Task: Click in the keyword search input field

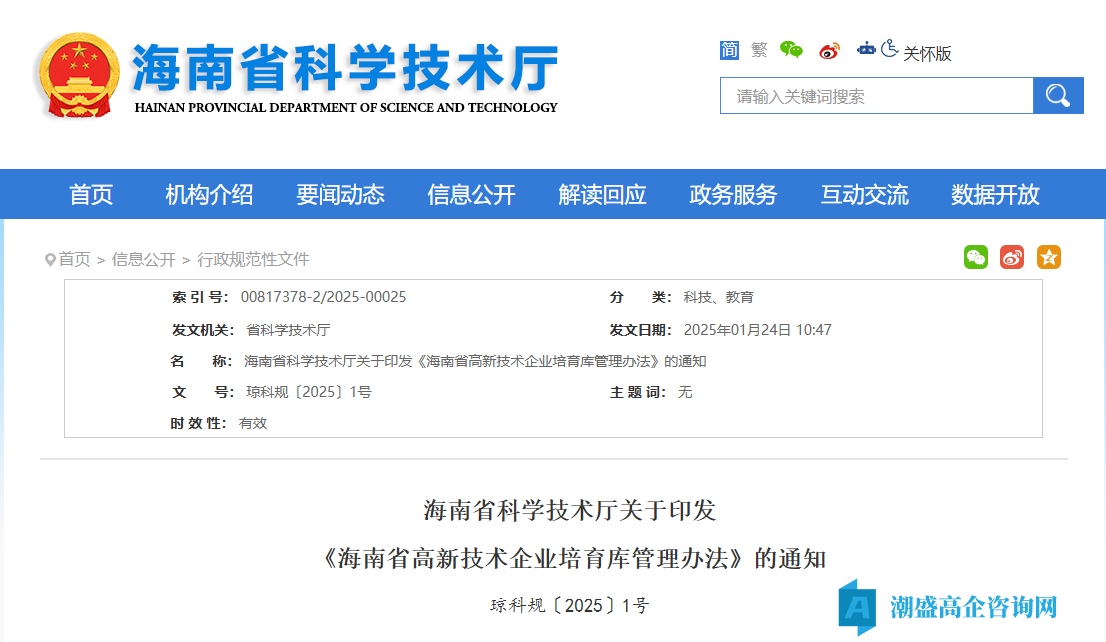Action: pyautogui.click(x=876, y=96)
